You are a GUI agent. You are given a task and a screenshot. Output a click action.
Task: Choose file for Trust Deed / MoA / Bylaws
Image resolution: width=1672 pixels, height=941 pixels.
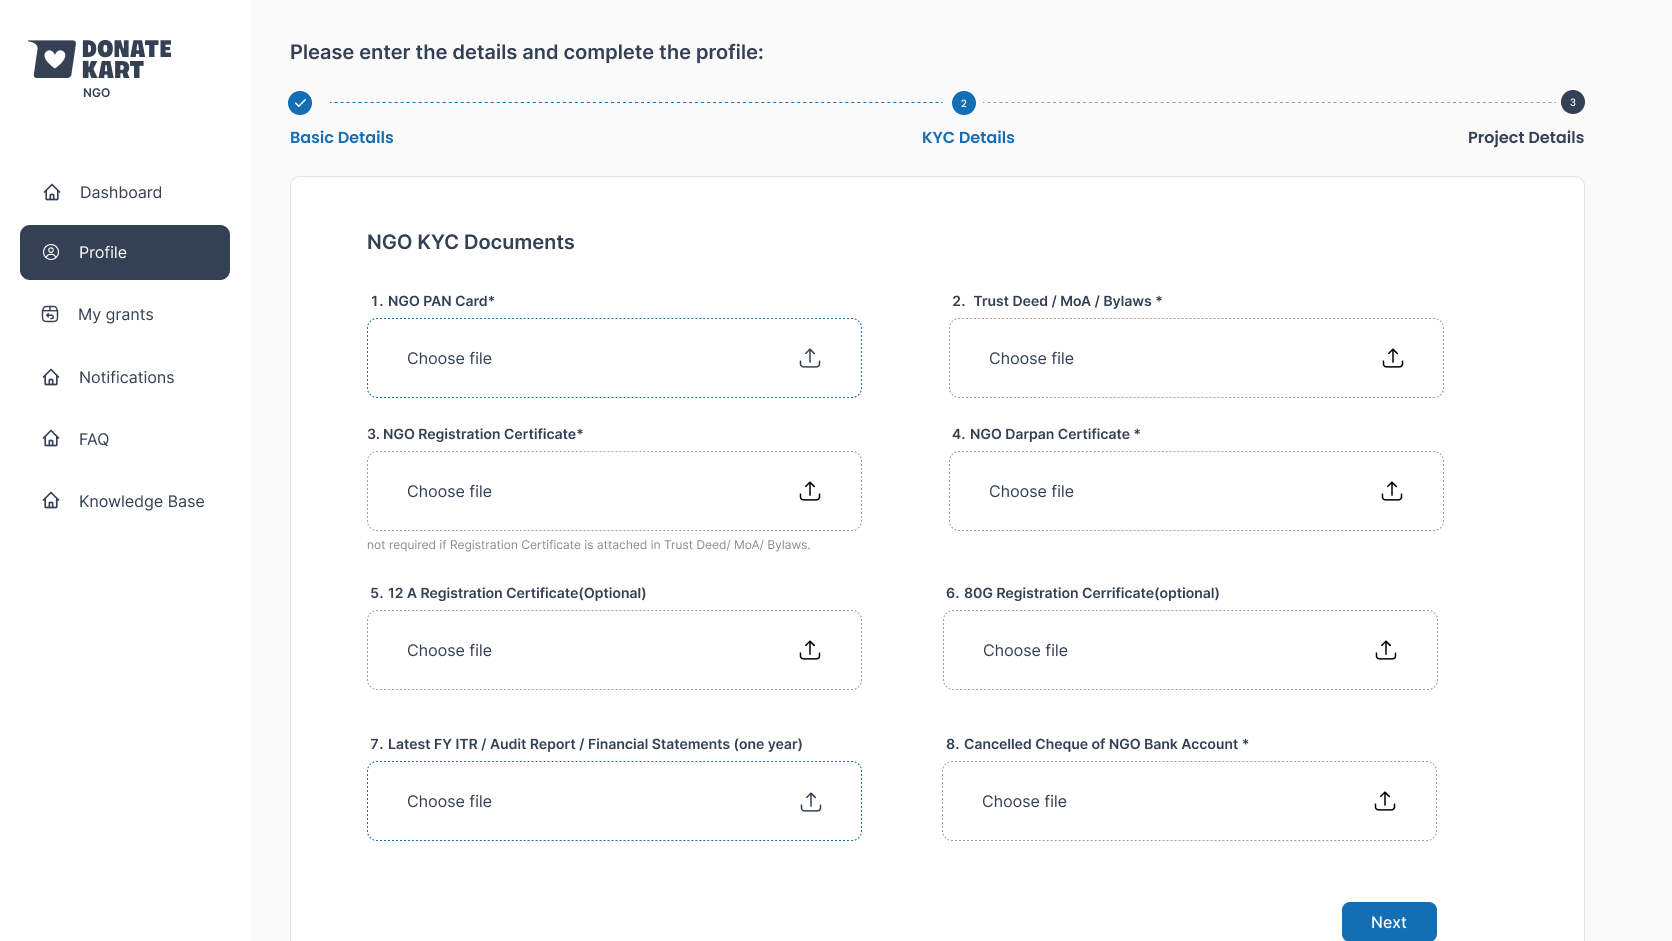(x=1196, y=358)
